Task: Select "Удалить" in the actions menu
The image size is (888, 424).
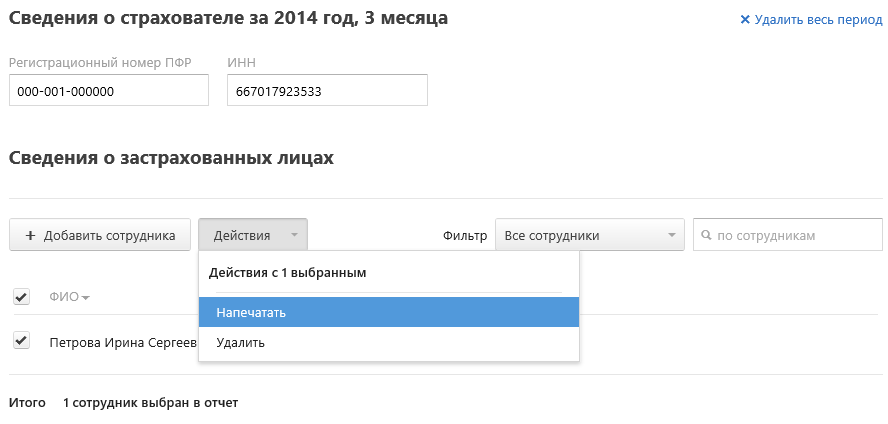Action: point(240,343)
